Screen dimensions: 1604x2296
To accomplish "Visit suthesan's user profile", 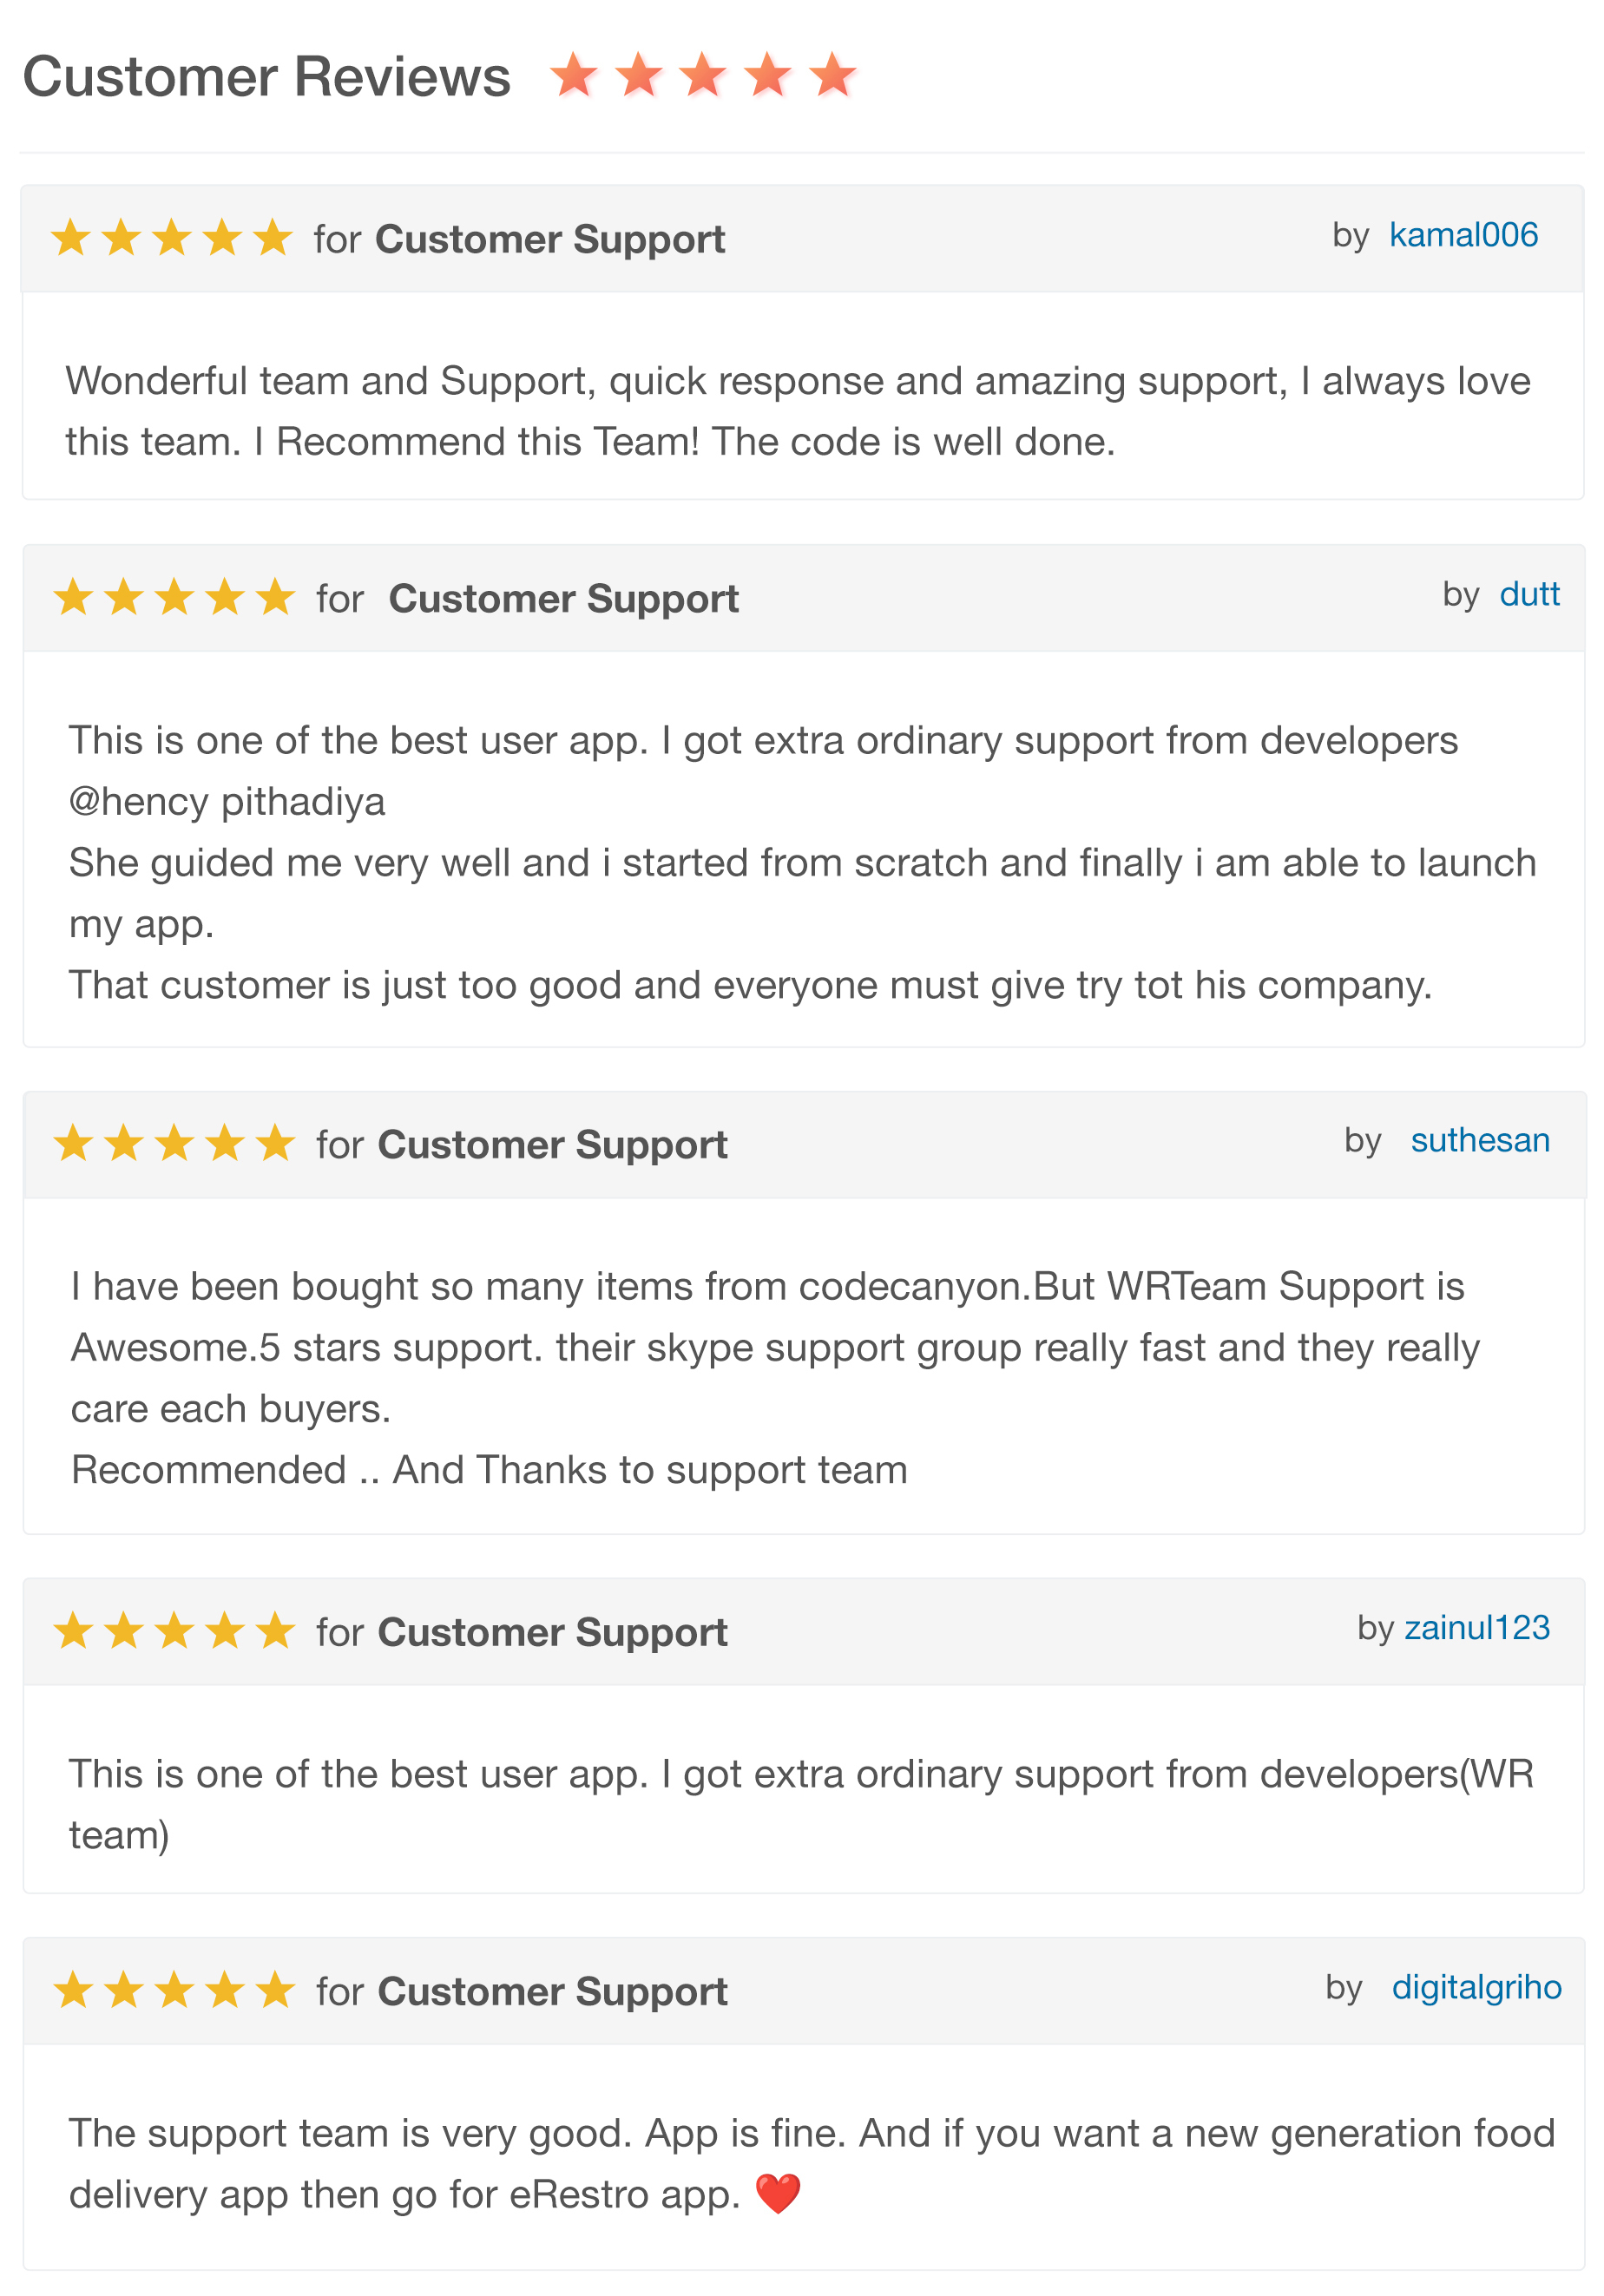I will click(x=1479, y=1140).
